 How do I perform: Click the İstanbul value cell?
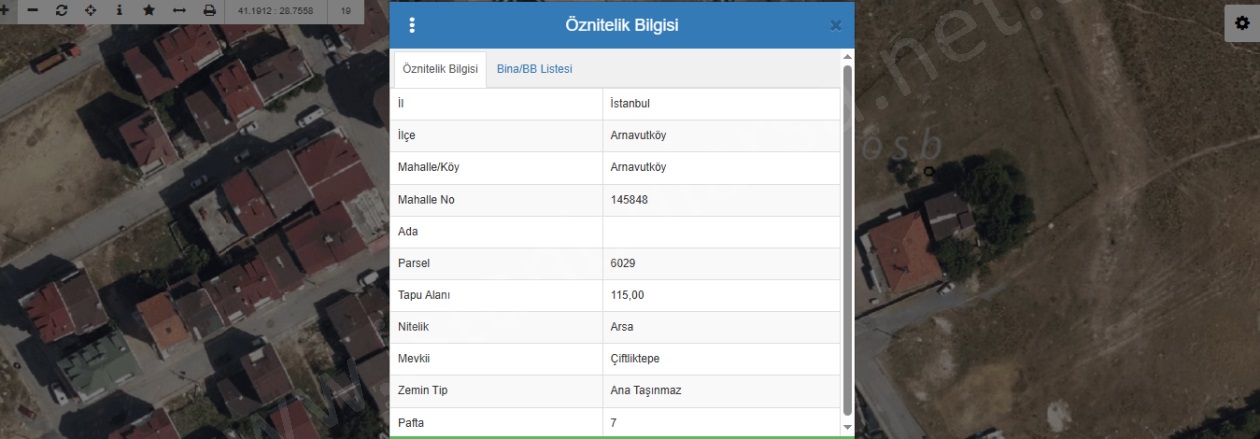pyautogui.click(x=722, y=104)
